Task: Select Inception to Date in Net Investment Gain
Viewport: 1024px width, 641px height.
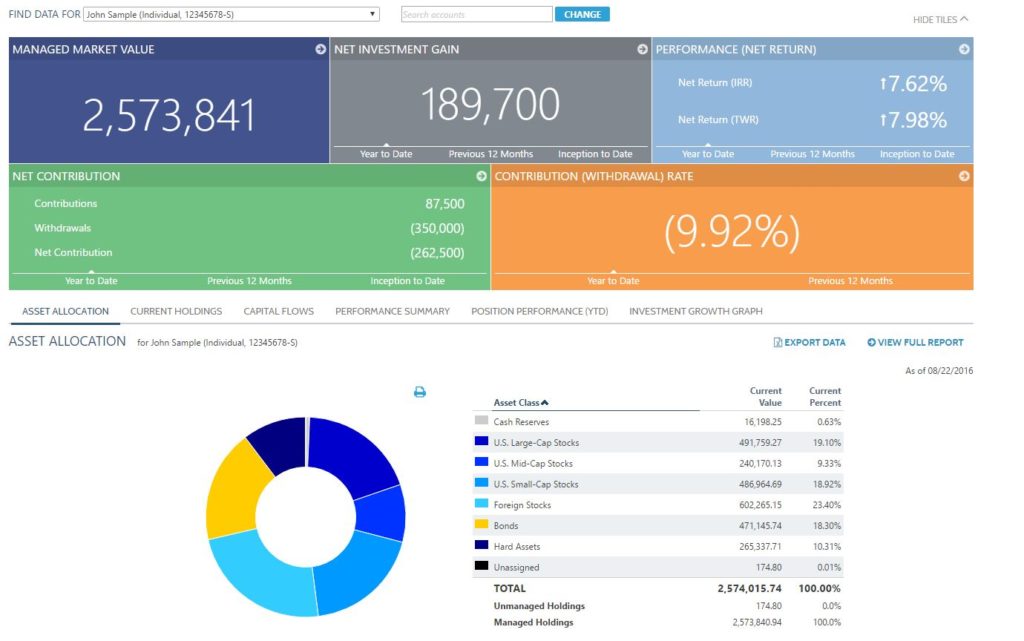Action: click(x=595, y=154)
